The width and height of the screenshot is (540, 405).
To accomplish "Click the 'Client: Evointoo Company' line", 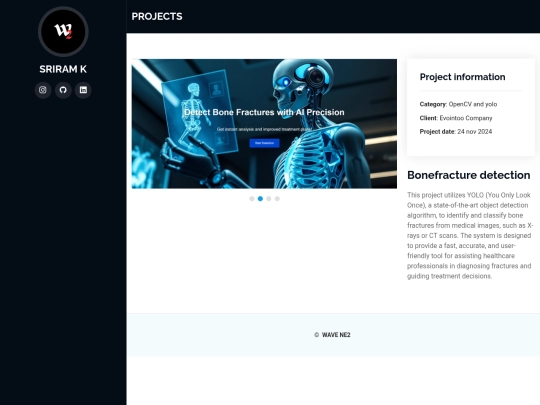I will 456,118.
